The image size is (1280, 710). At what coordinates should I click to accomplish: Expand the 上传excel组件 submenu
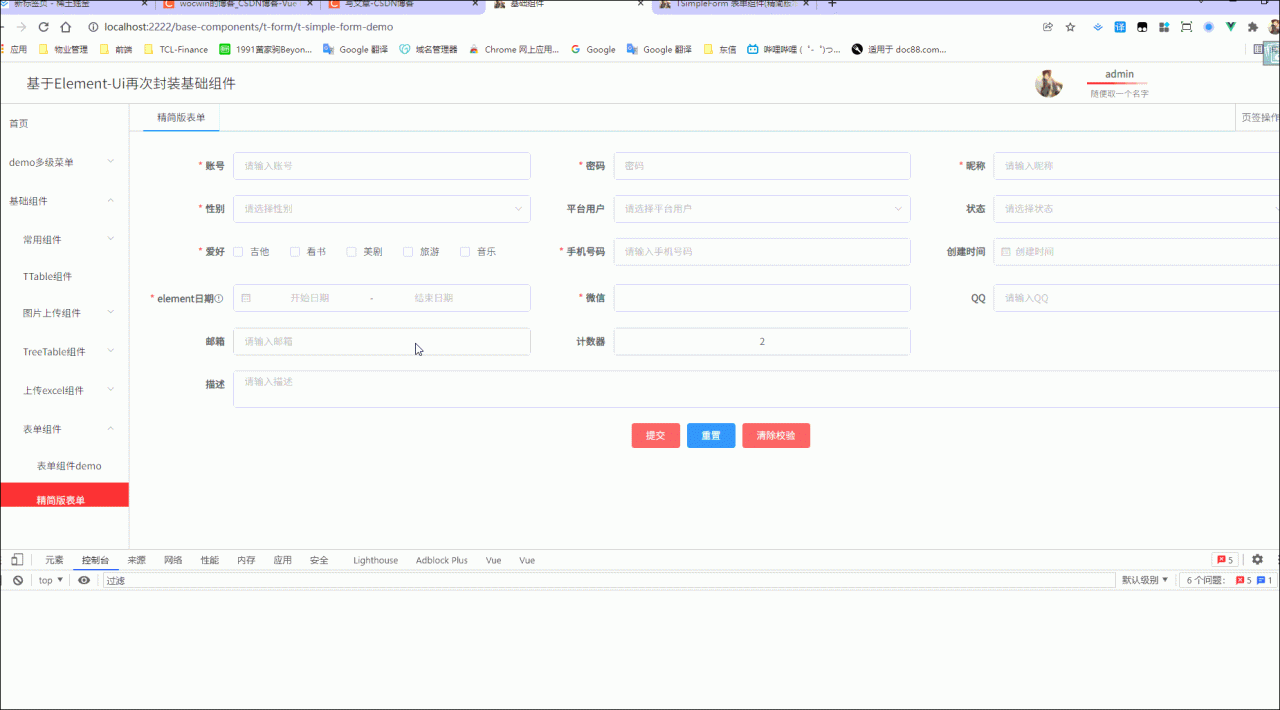point(64,391)
